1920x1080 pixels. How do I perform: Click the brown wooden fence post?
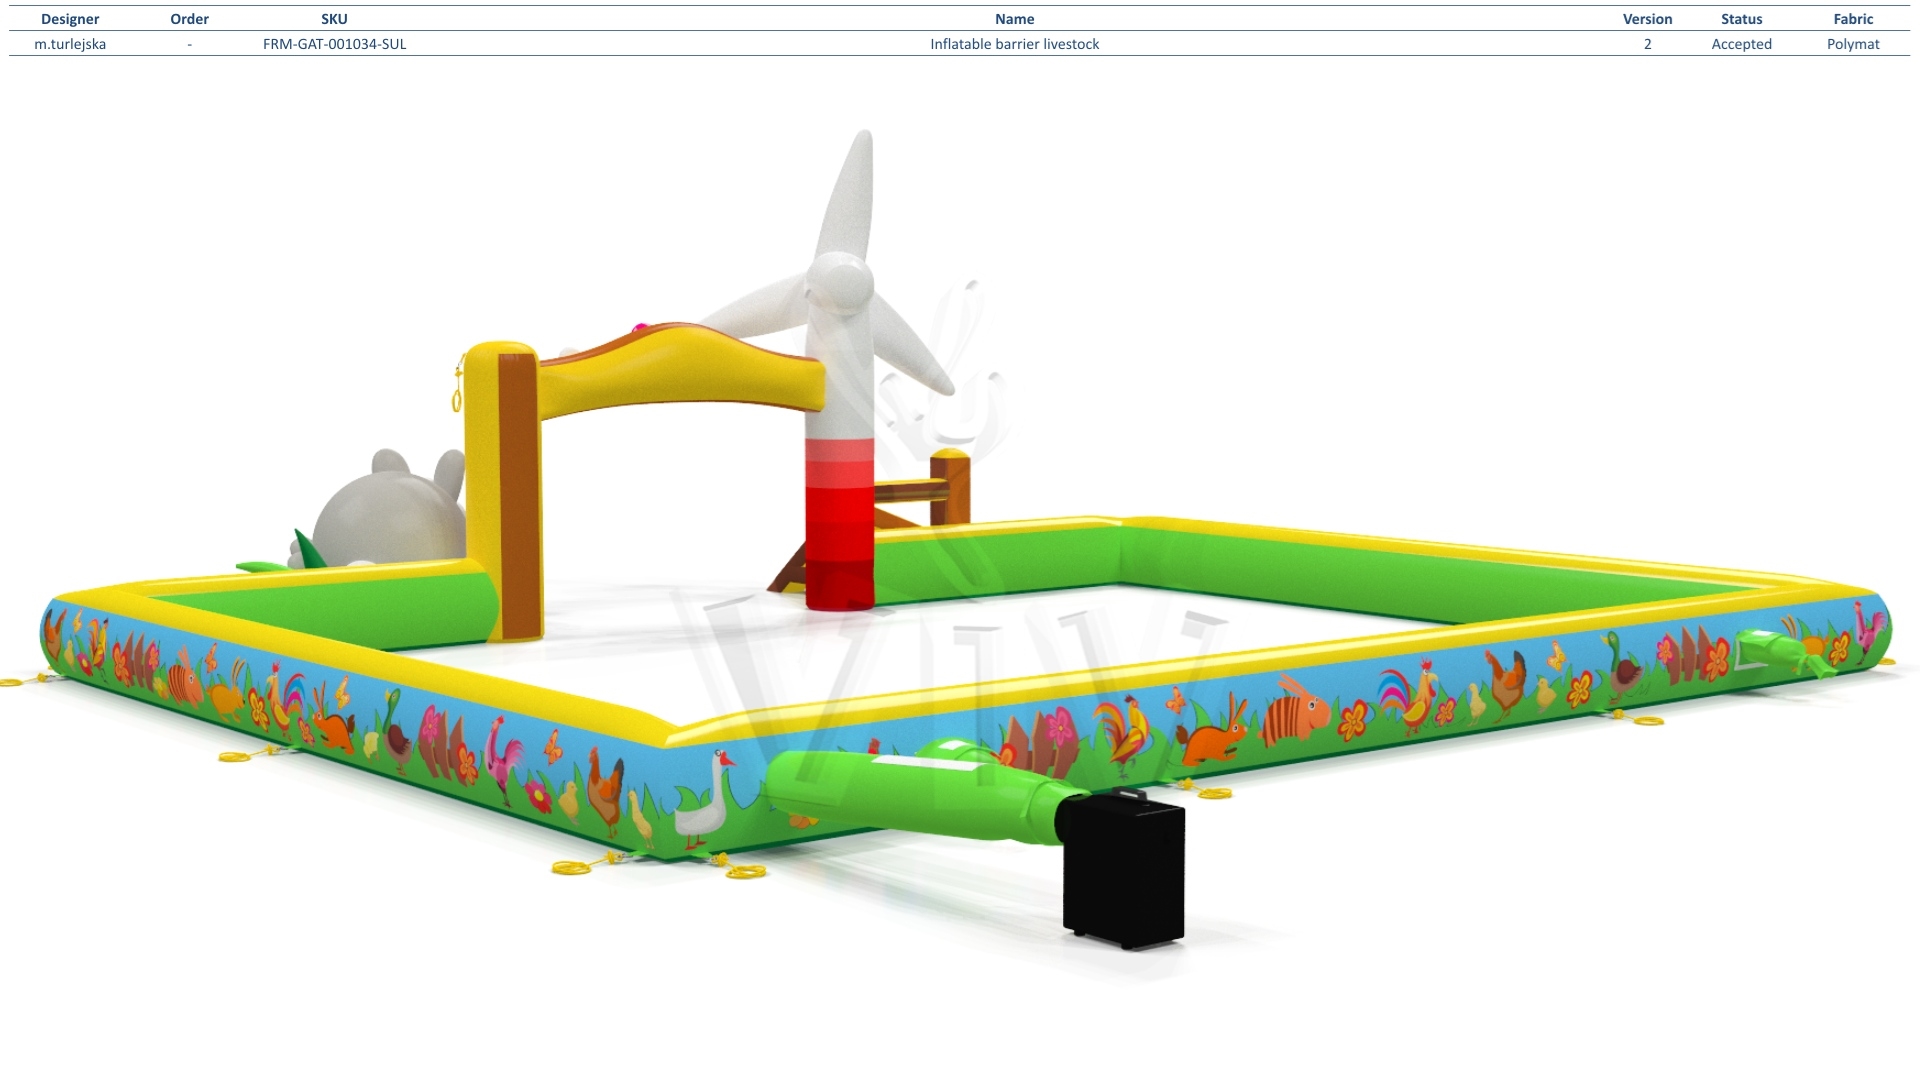tap(949, 487)
